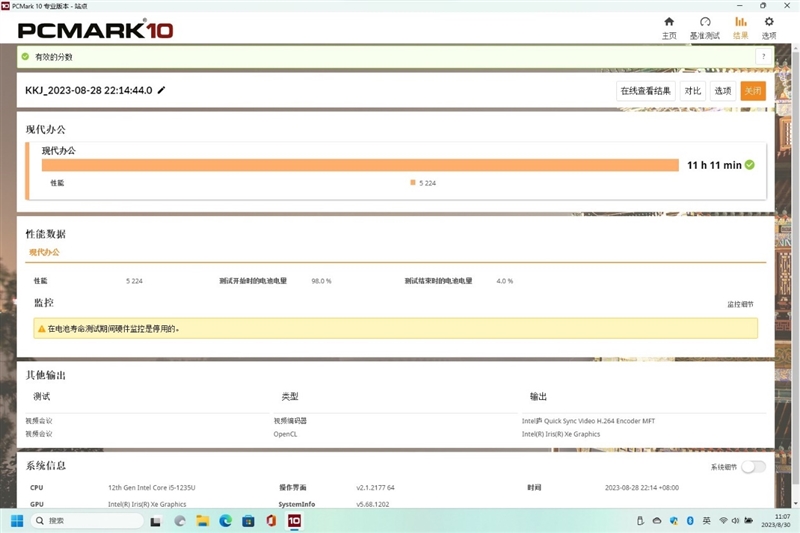The height and width of the screenshot is (533, 800).
Task: Click the orange 现代办公 battery life bar
Action: coord(360,165)
